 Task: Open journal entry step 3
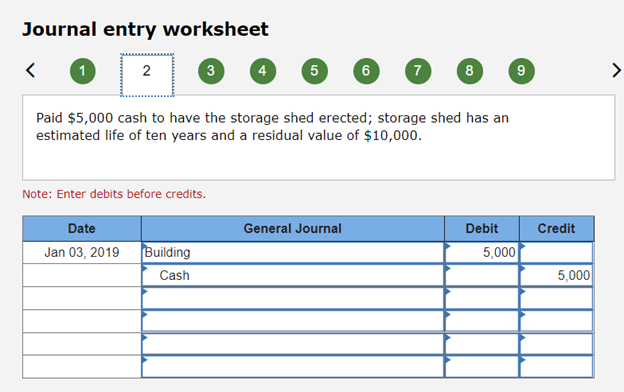coord(211,71)
